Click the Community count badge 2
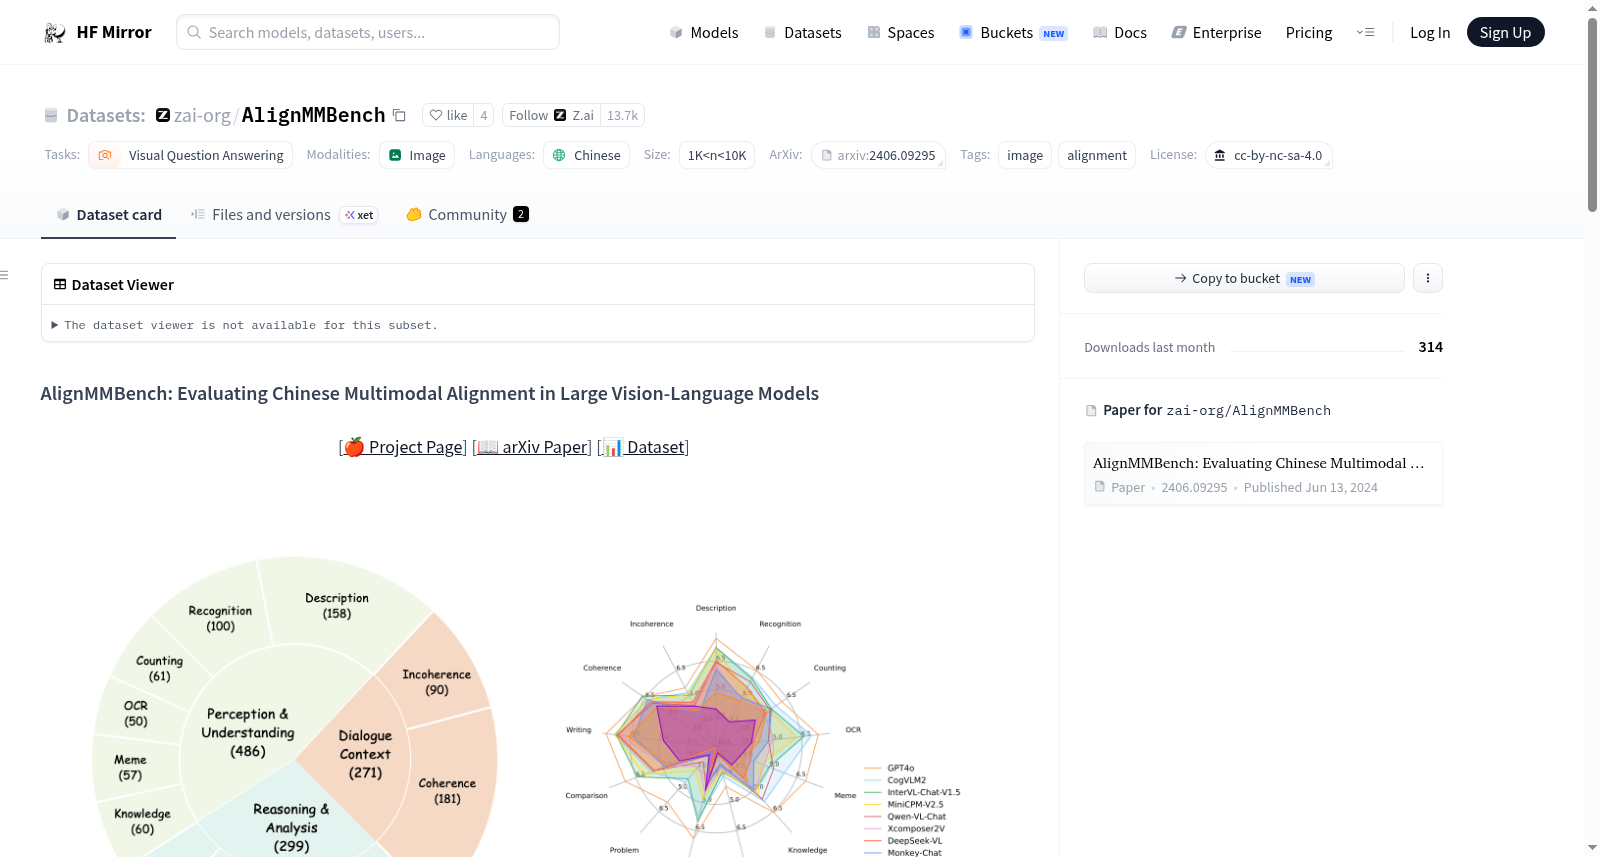 (521, 214)
